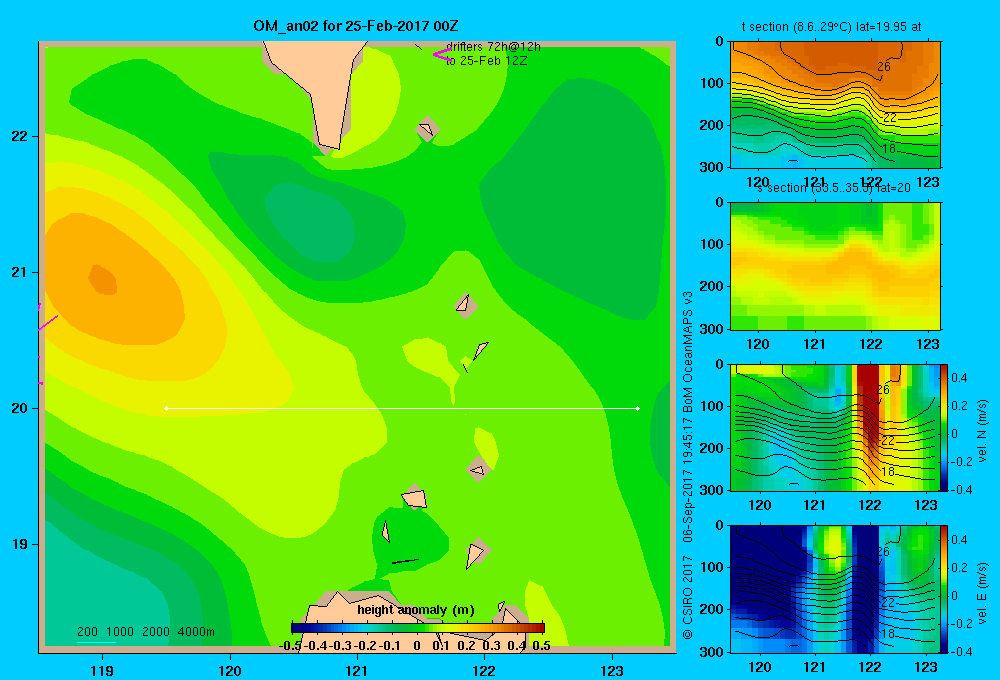1000x680 pixels.
Task: Click the left endpoint of the white section line
Action: [166, 408]
